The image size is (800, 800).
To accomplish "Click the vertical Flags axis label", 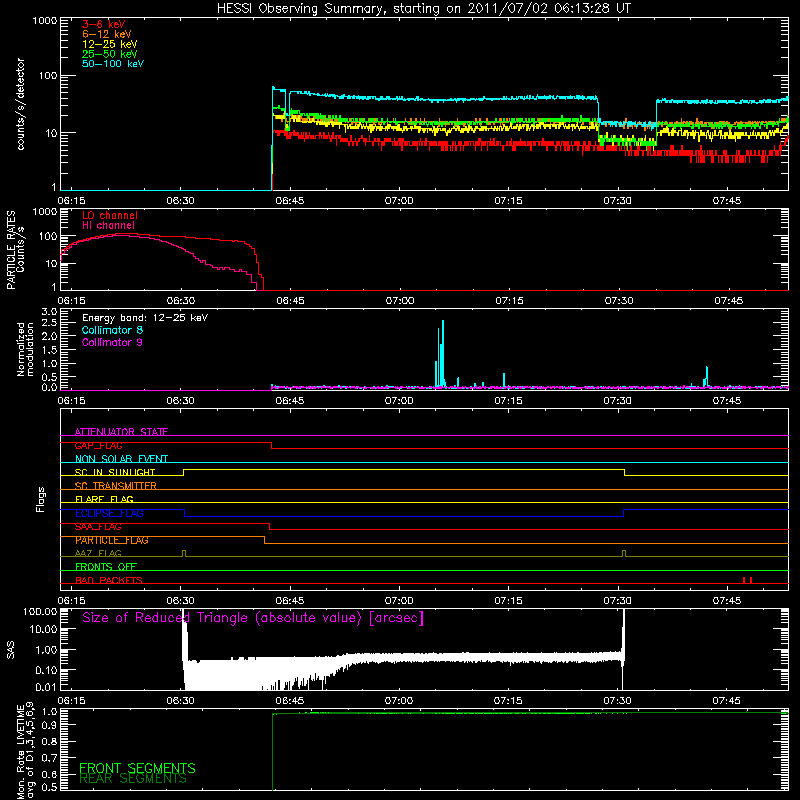I will [40, 499].
